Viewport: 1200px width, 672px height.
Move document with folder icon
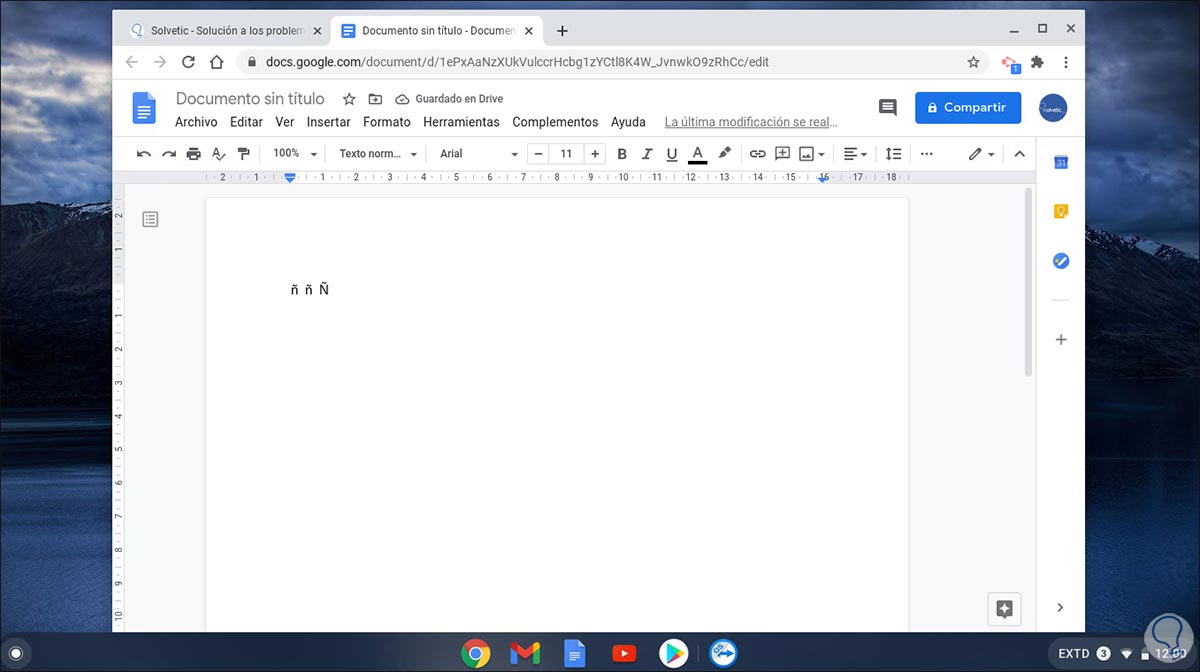tap(375, 99)
